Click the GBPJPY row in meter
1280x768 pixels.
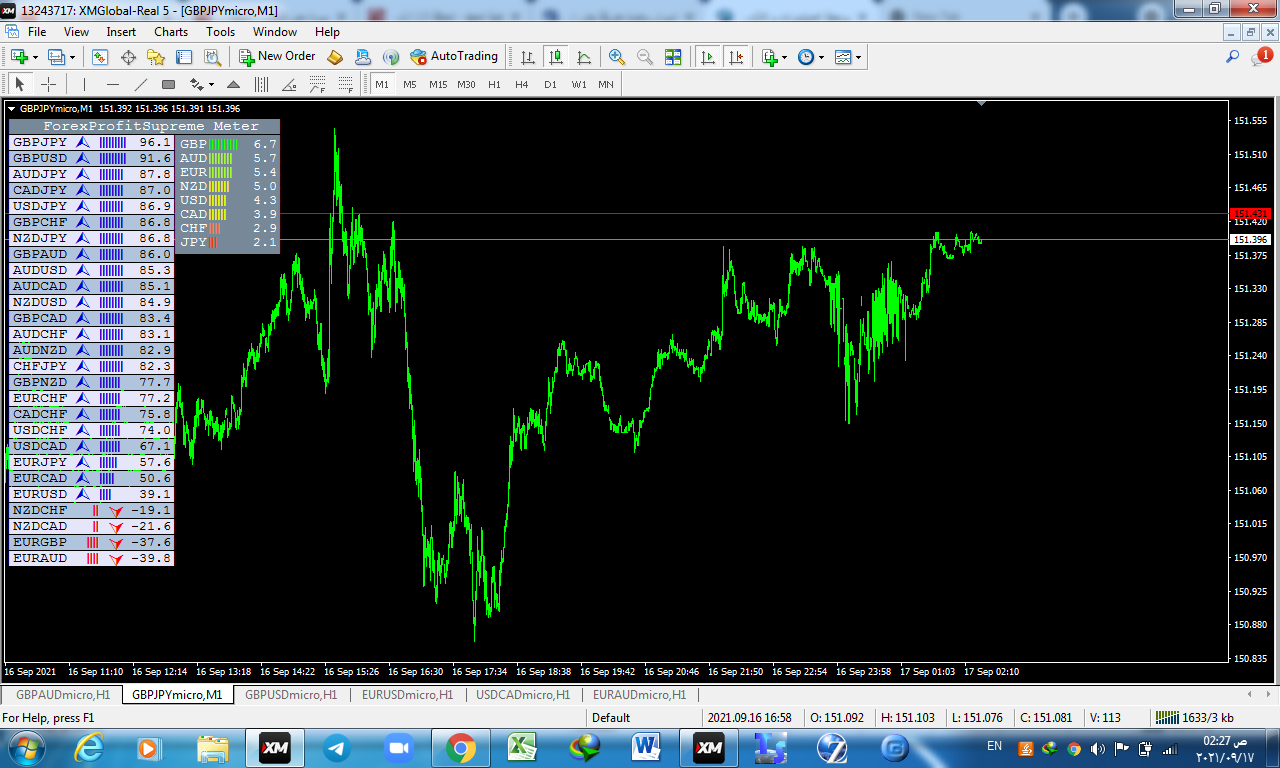pos(91,142)
